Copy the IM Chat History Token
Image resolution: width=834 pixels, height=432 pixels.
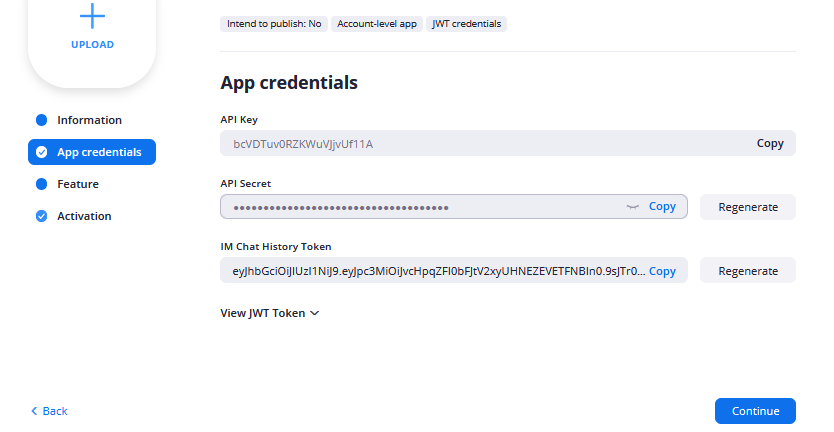point(662,271)
